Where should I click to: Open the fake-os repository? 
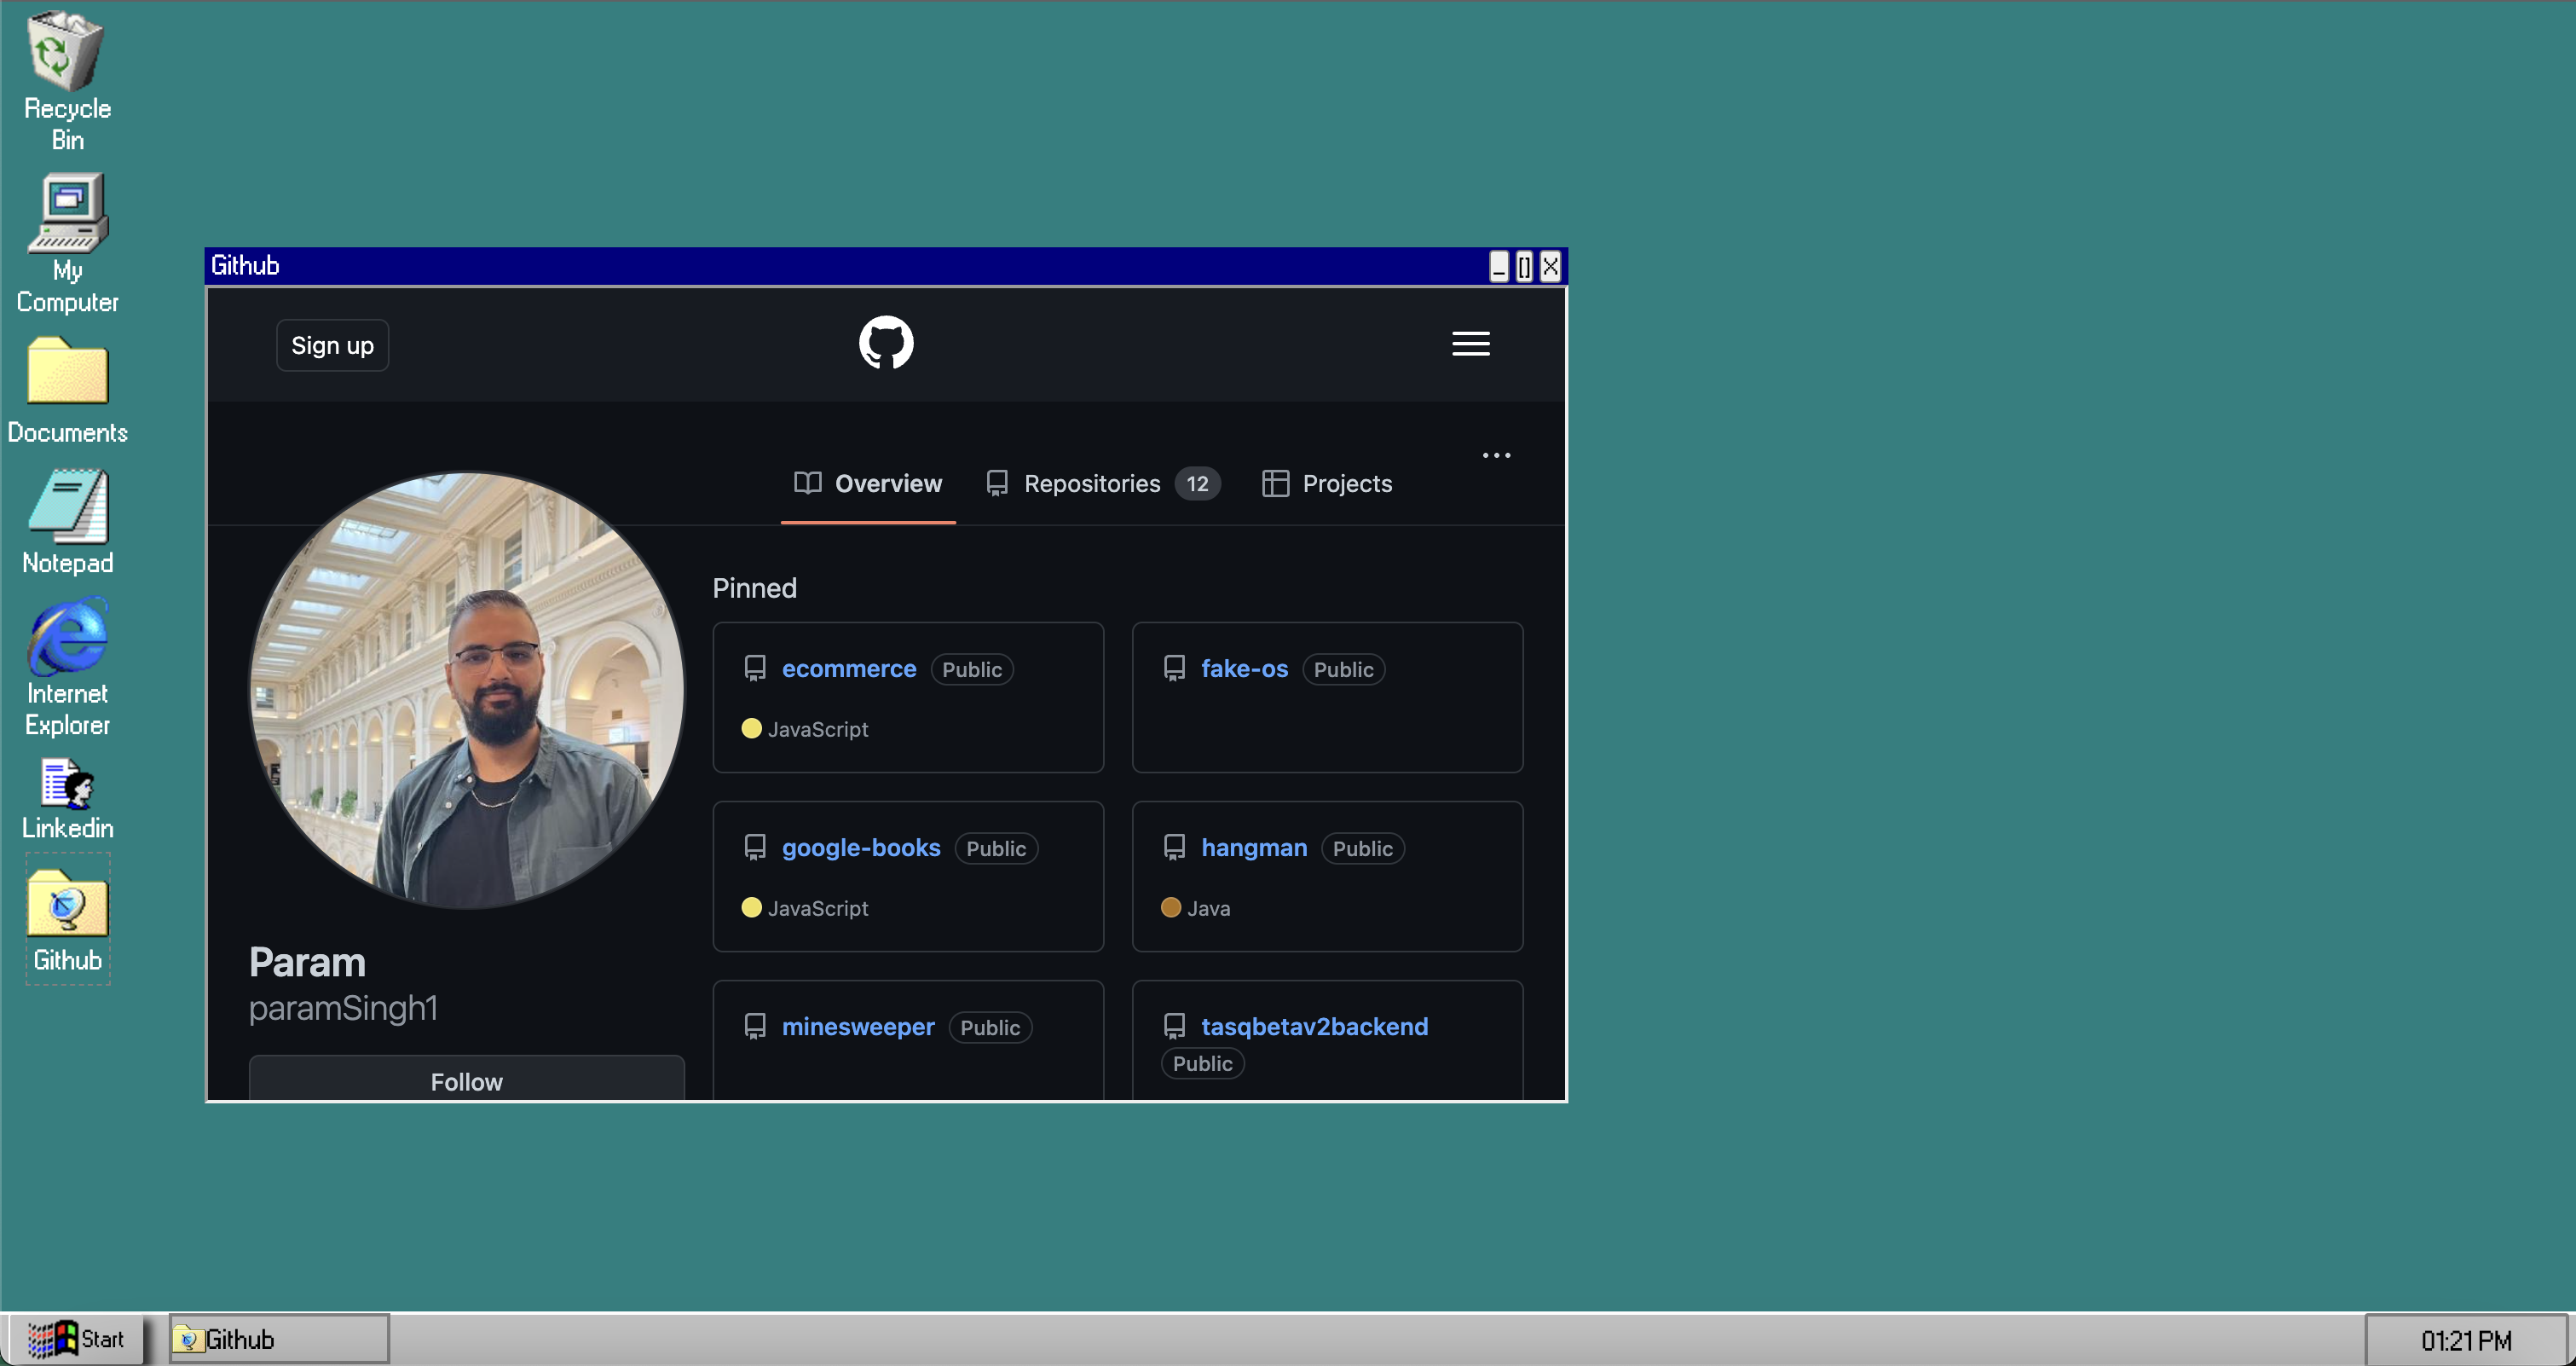point(1242,668)
